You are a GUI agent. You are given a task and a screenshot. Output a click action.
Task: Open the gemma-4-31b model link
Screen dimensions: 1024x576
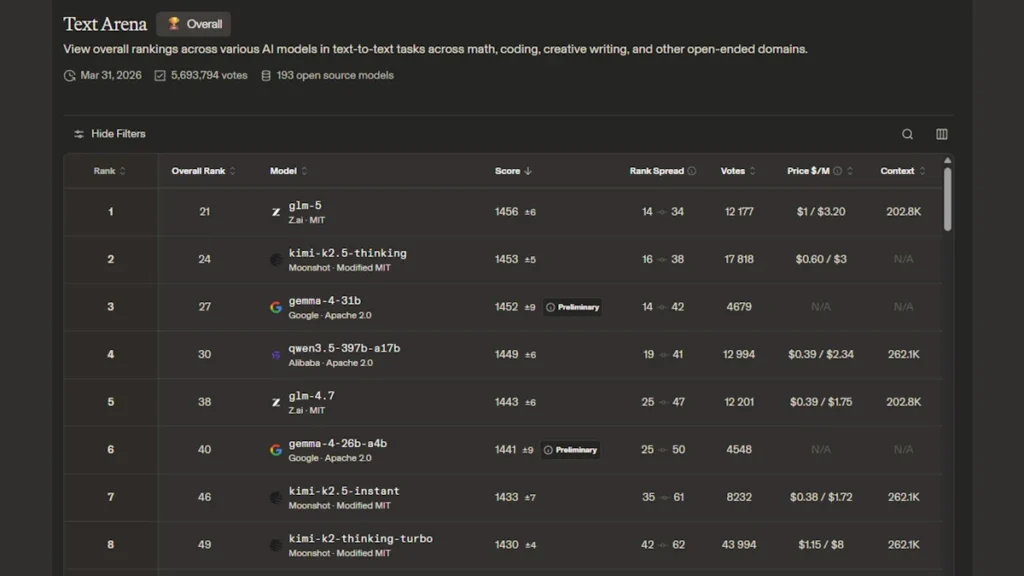click(325, 301)
